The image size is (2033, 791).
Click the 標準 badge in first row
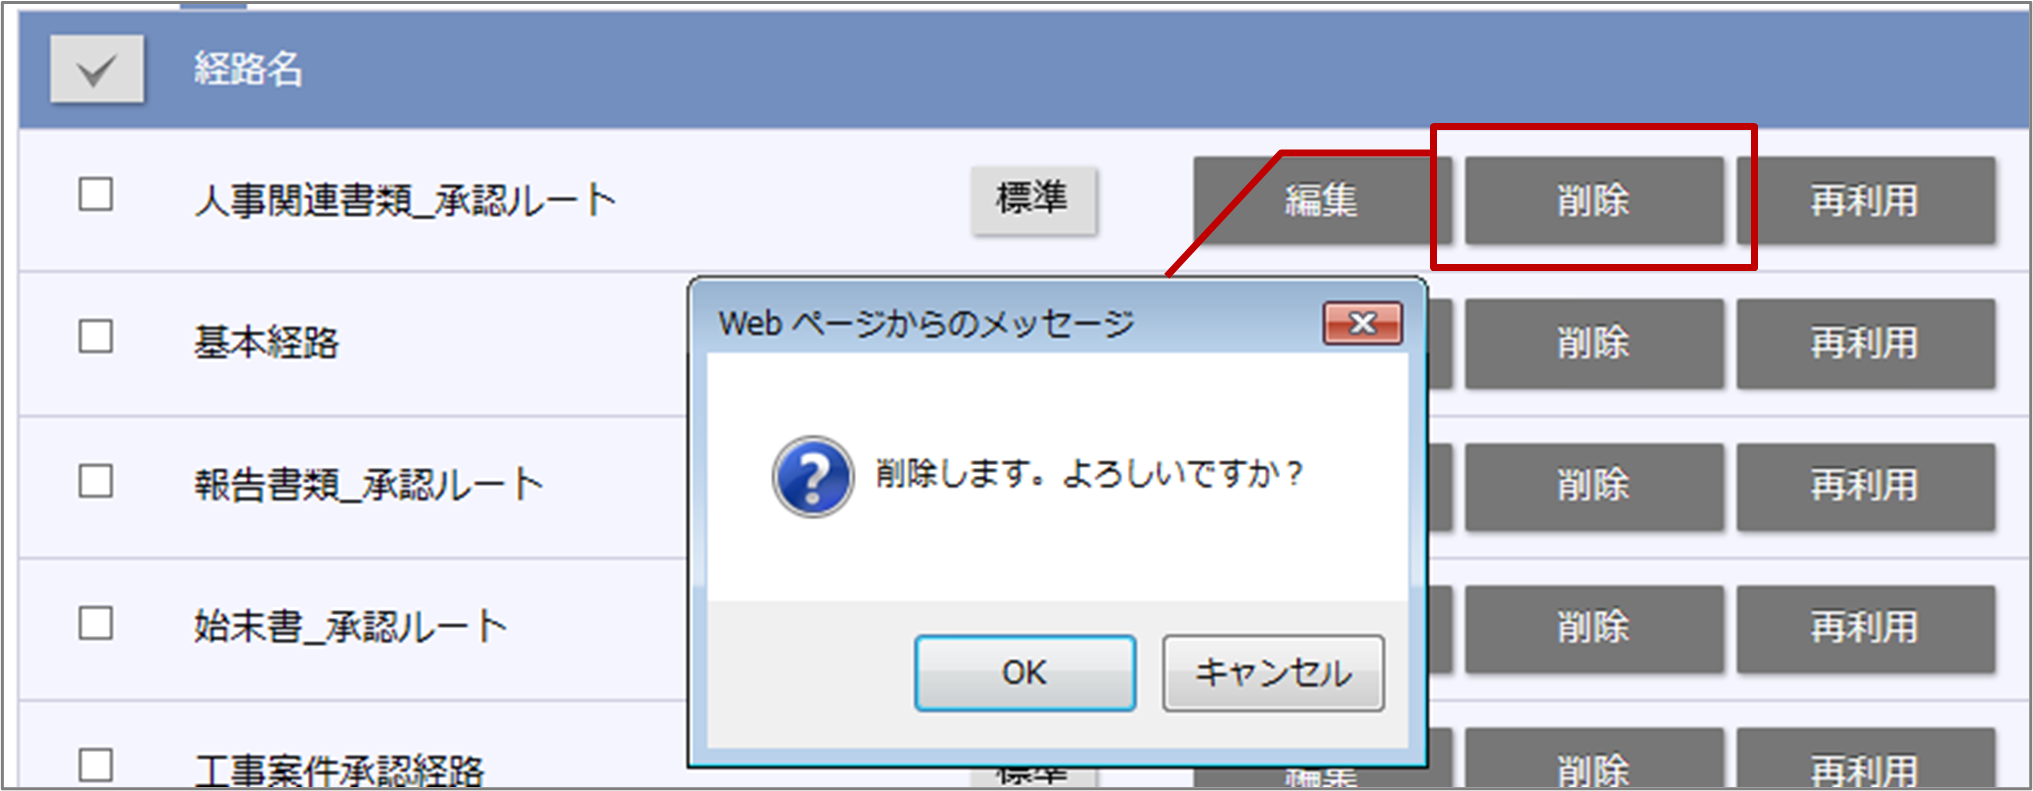tap(1033, 200)
